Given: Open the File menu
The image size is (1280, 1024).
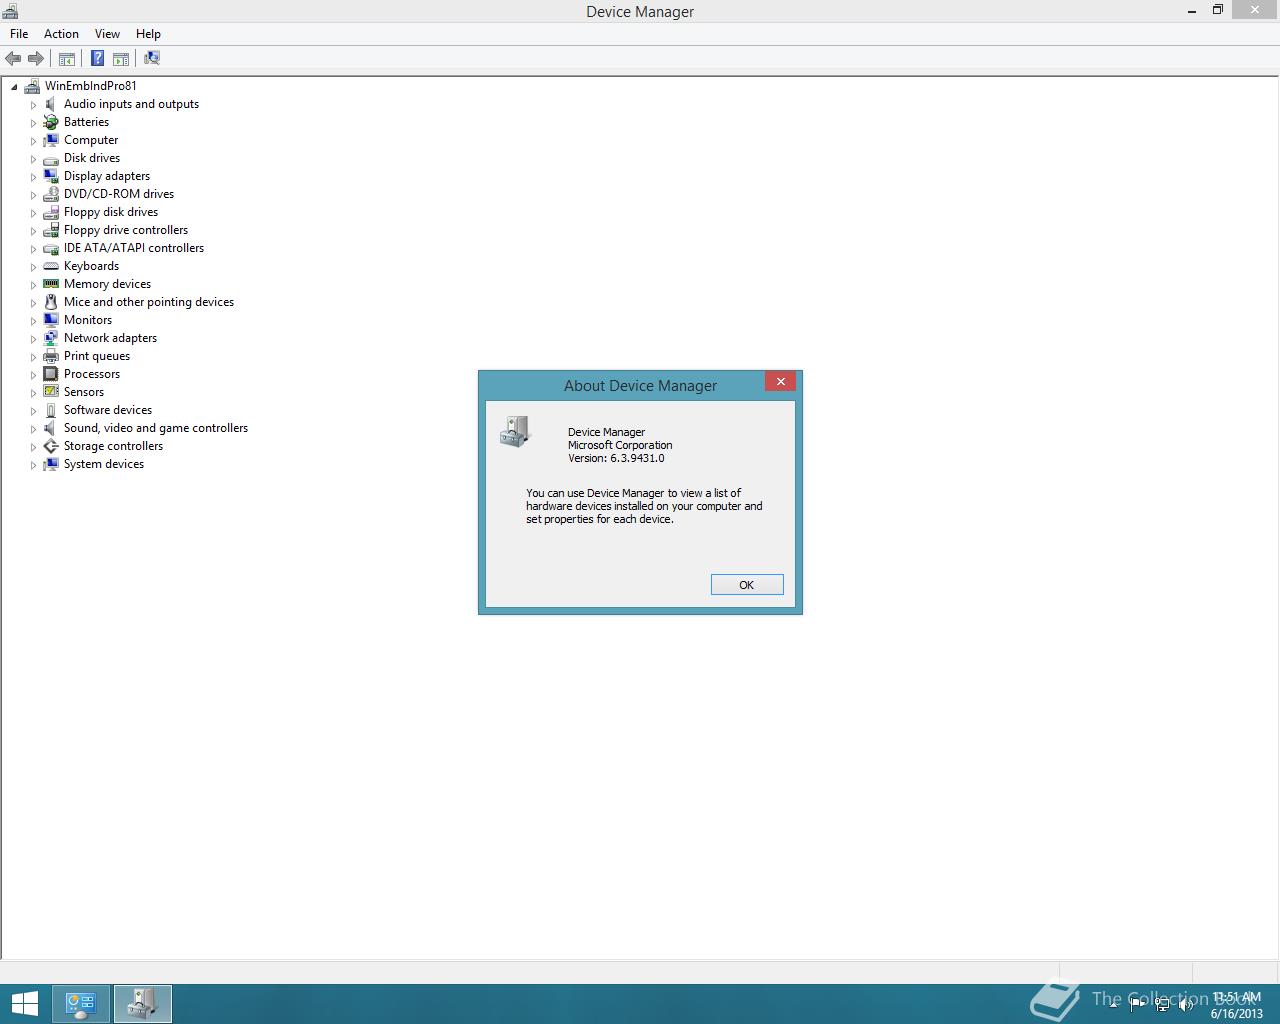Looking at the screenshot, I should click(x=19, y=34).
